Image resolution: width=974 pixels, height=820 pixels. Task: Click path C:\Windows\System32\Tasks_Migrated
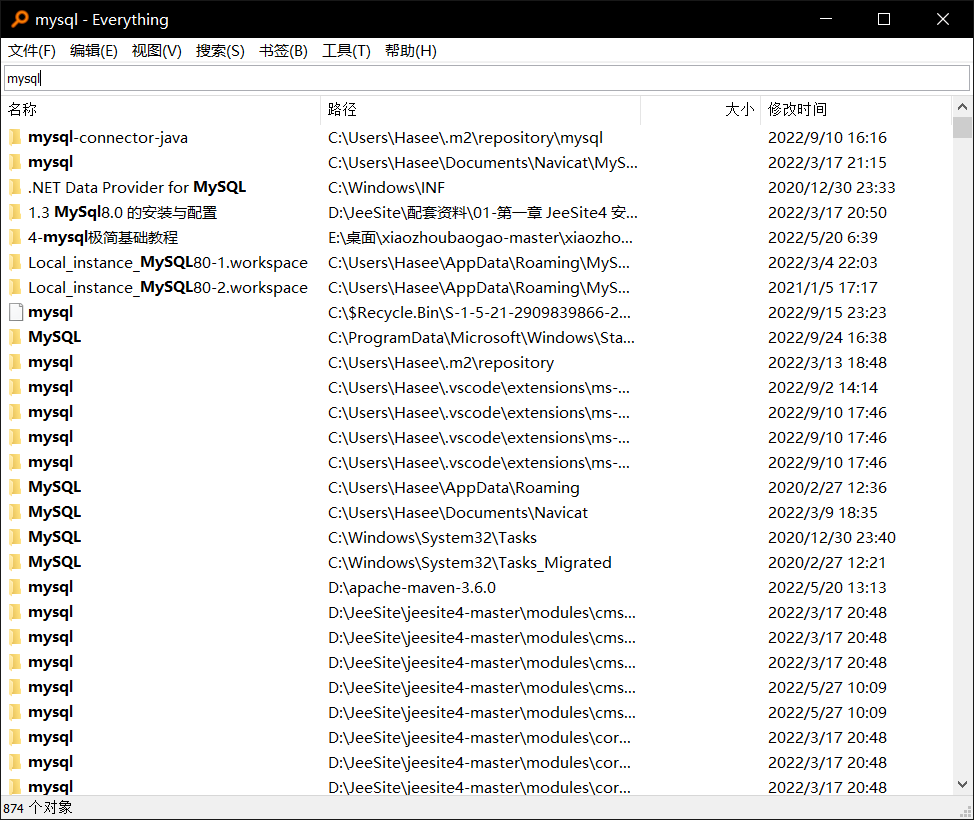pyautogui.click(x=470, y=563)
